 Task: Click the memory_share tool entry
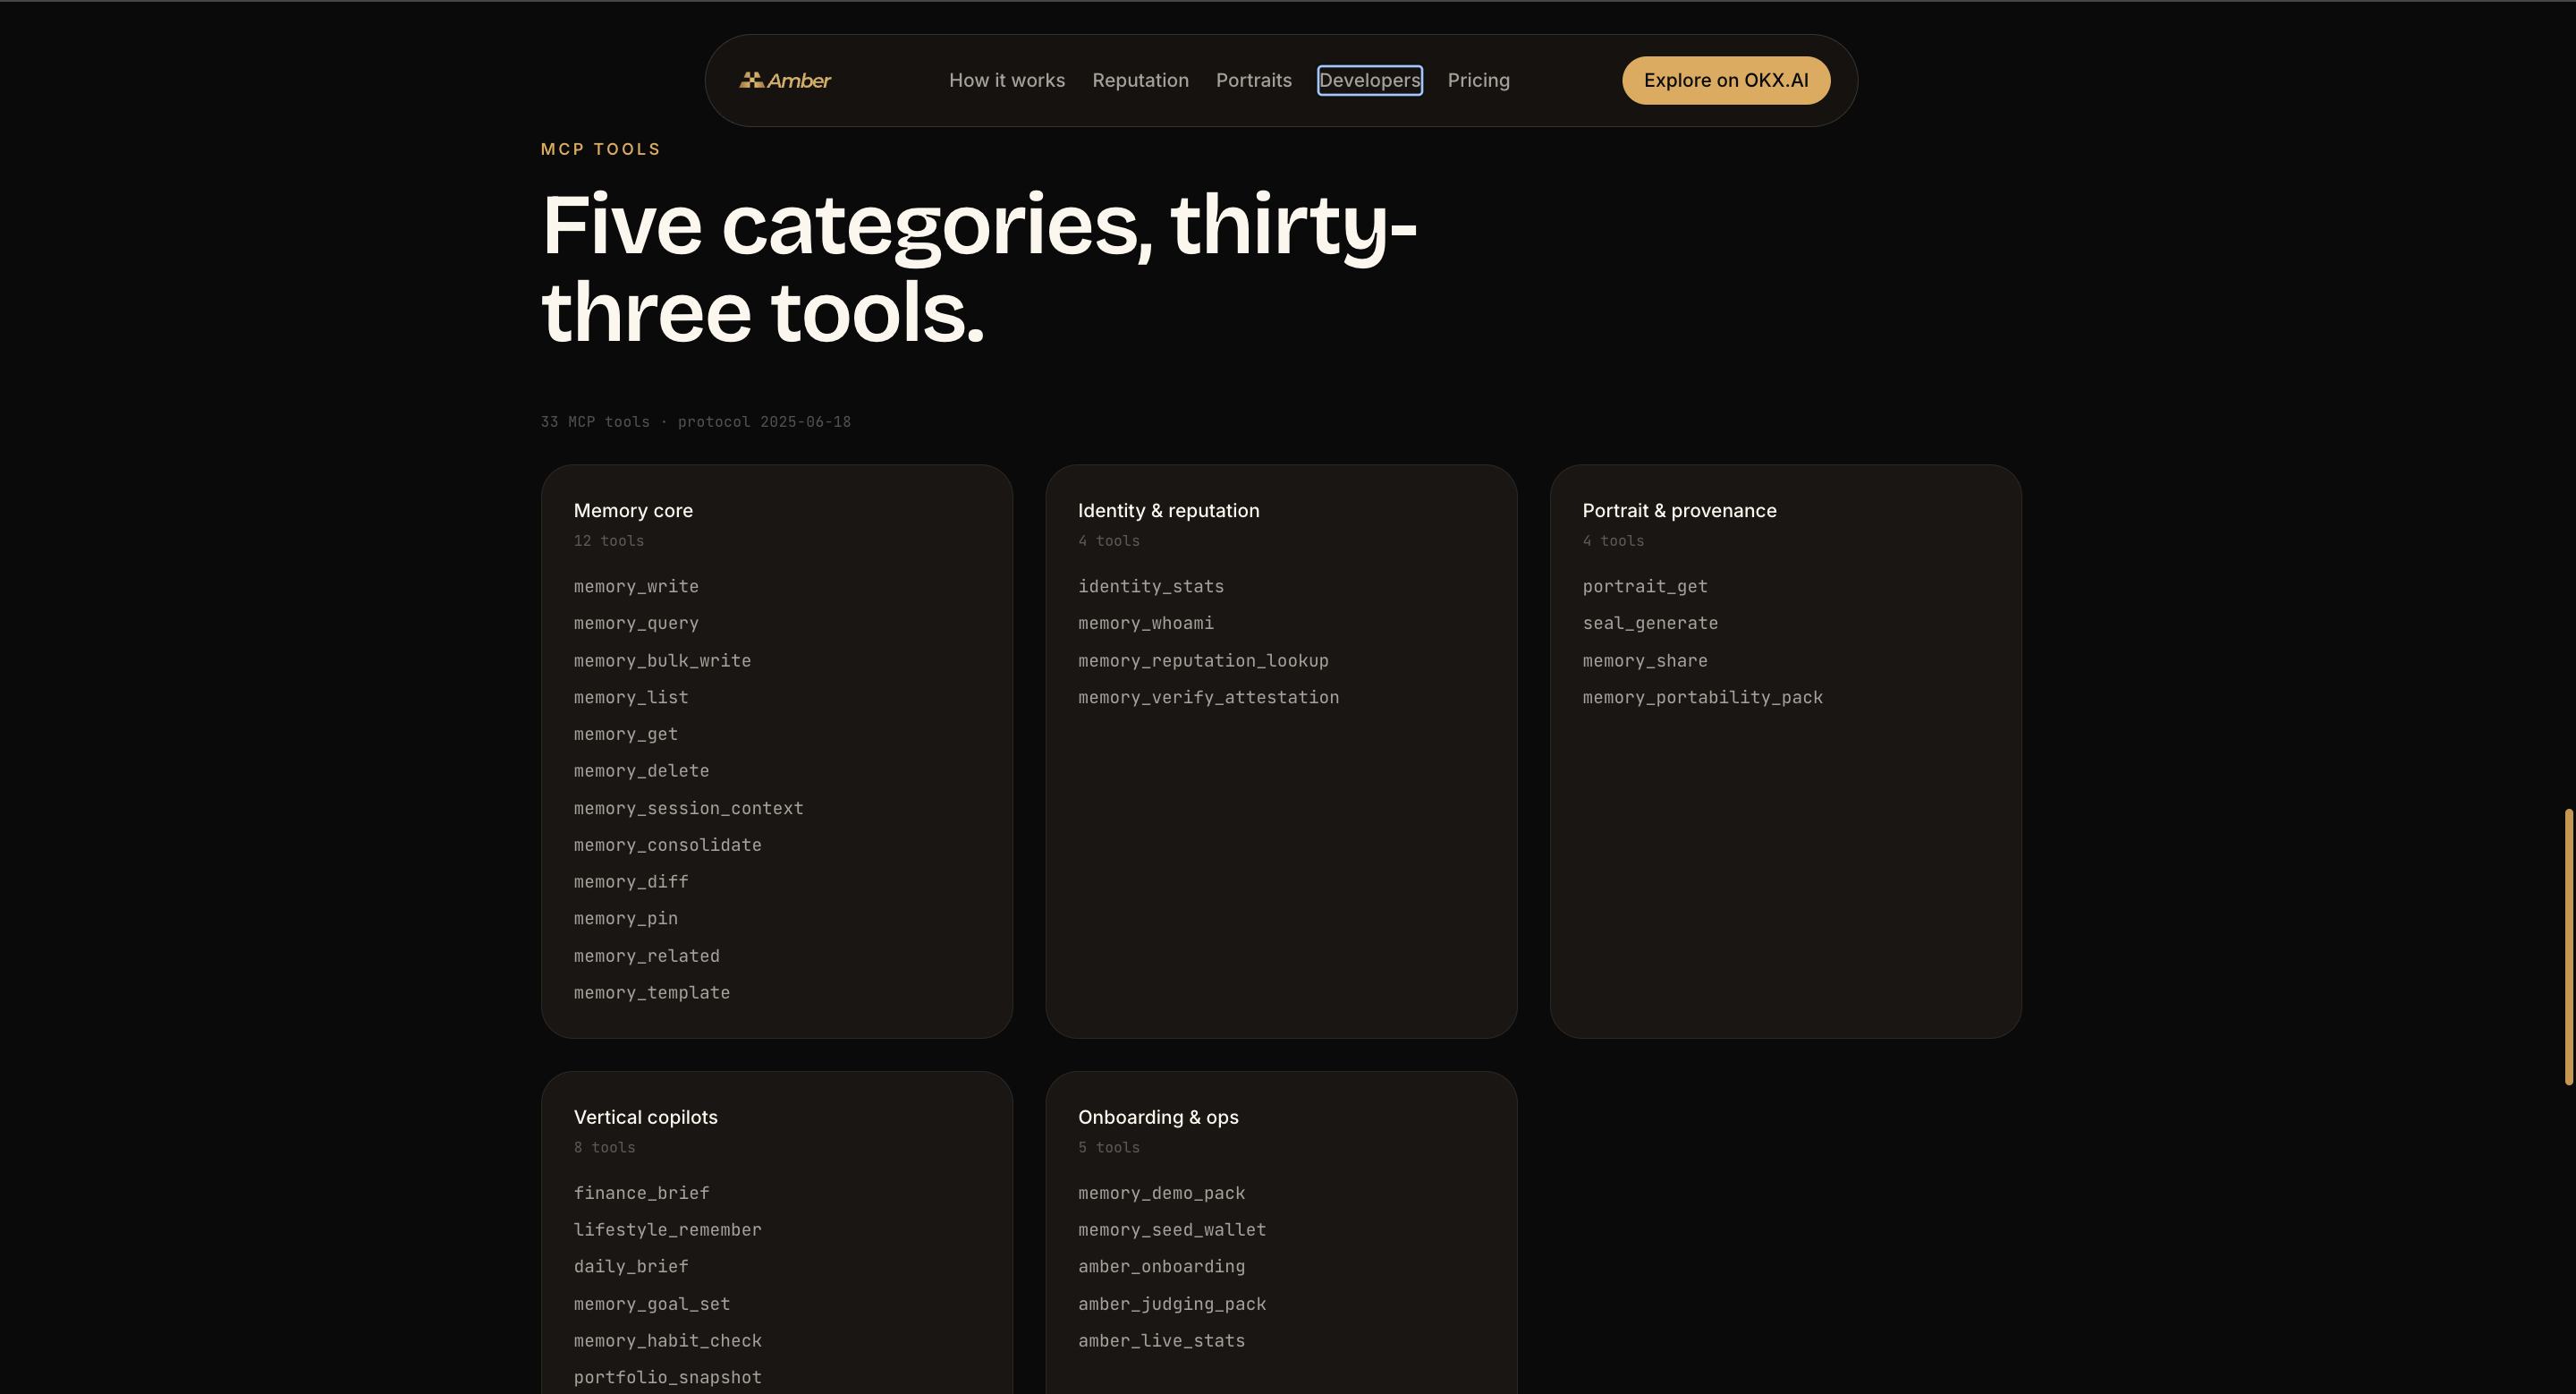click(x=1644, y=661)
